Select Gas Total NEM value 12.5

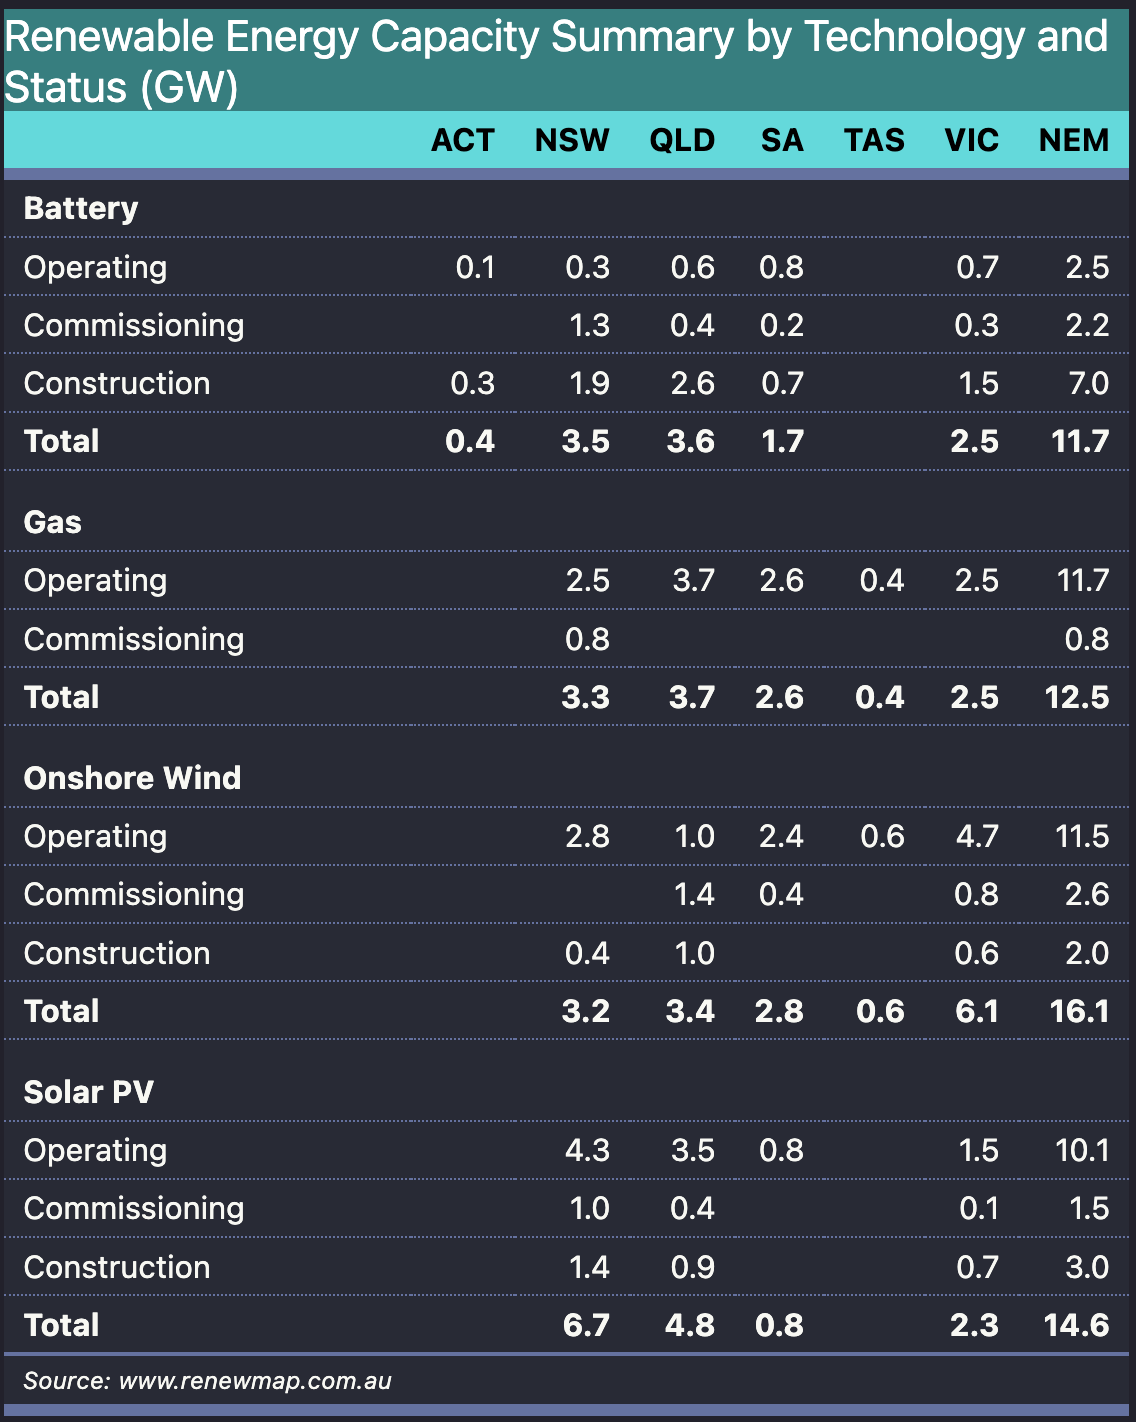click(1077, 697)
